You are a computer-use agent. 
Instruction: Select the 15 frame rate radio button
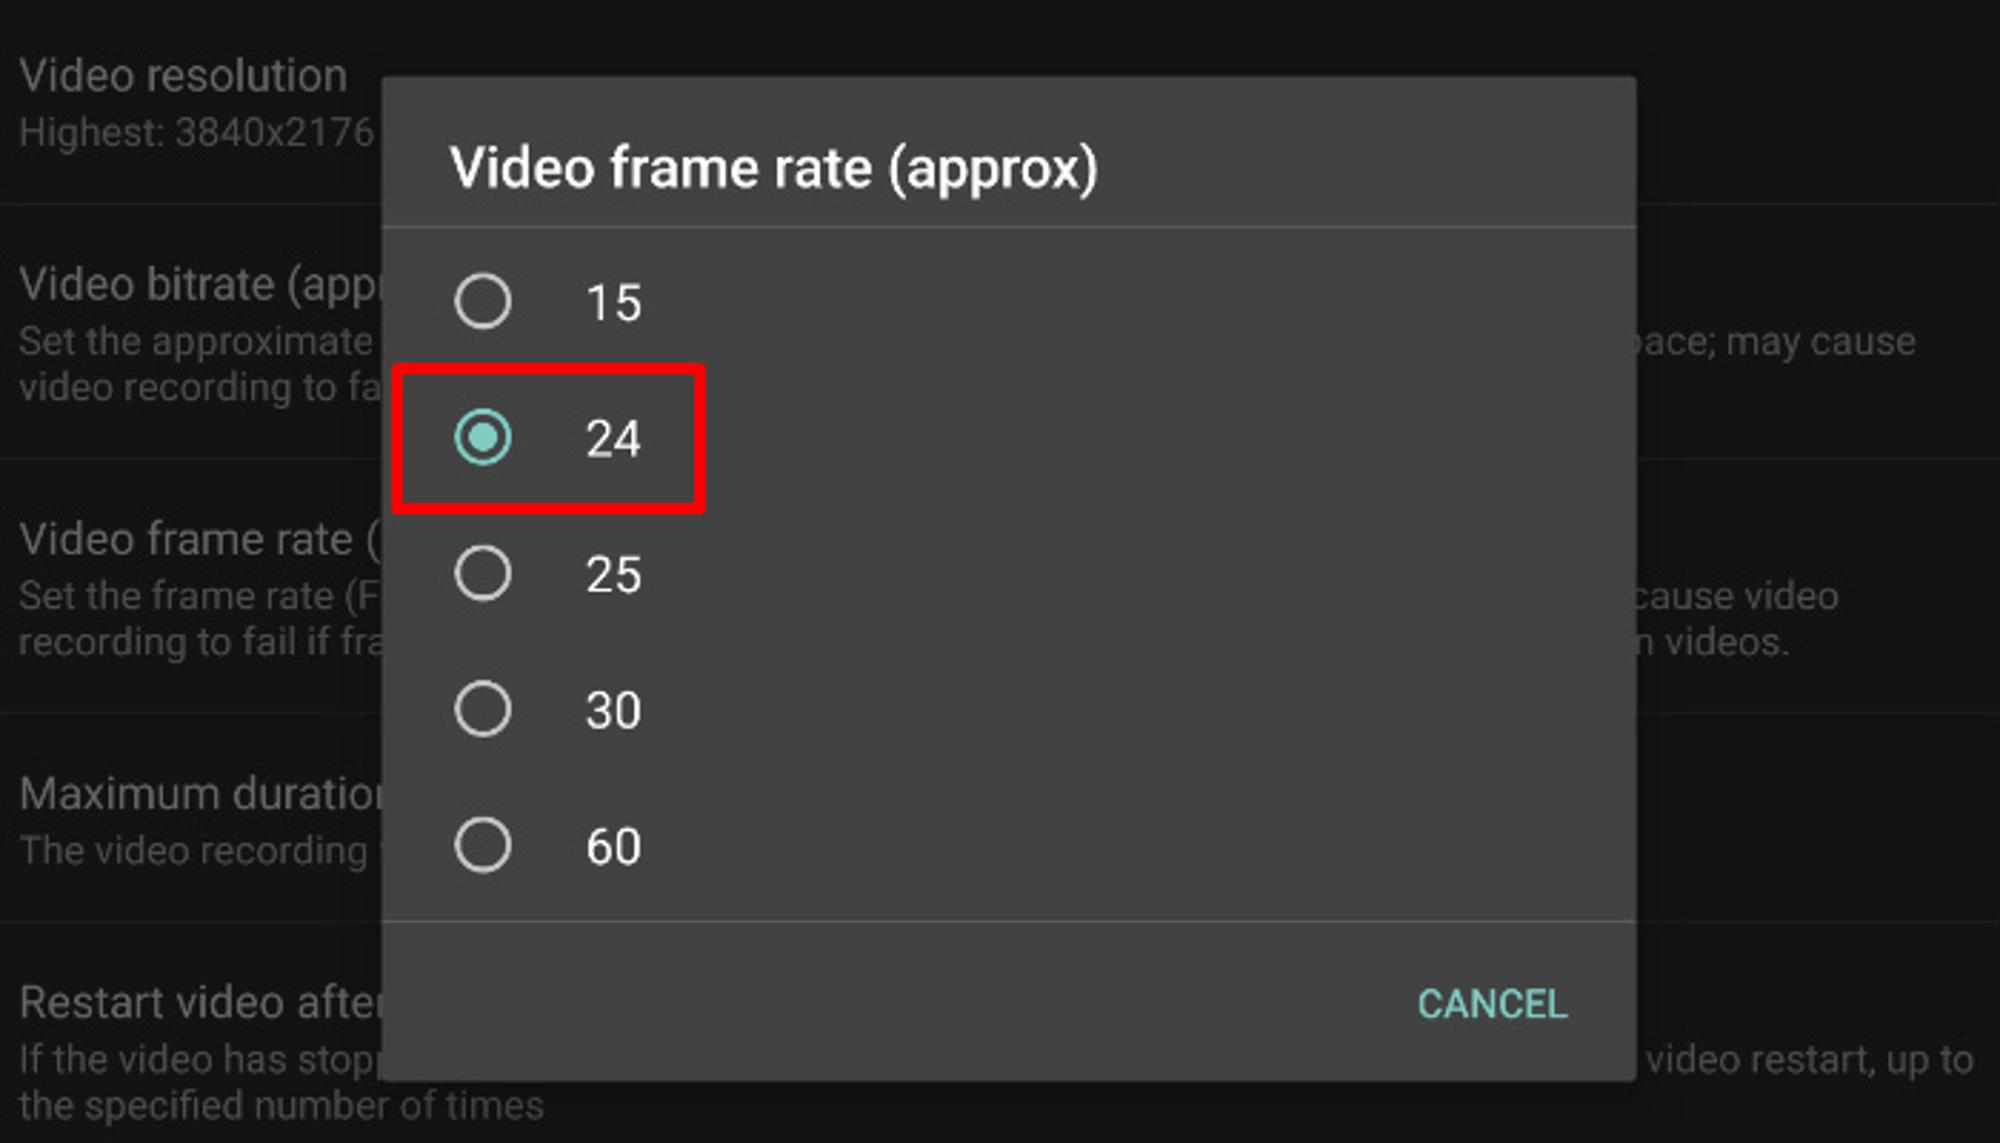coord(483,301)
